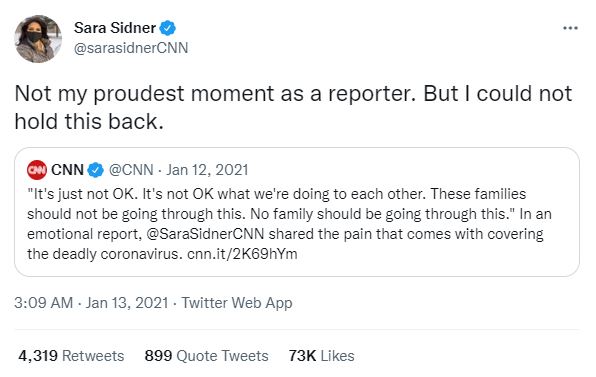Click the 'Not my proudest moment' tweet text
The width and height of the screenshot is (596, 377).
[x=293, y=107]
